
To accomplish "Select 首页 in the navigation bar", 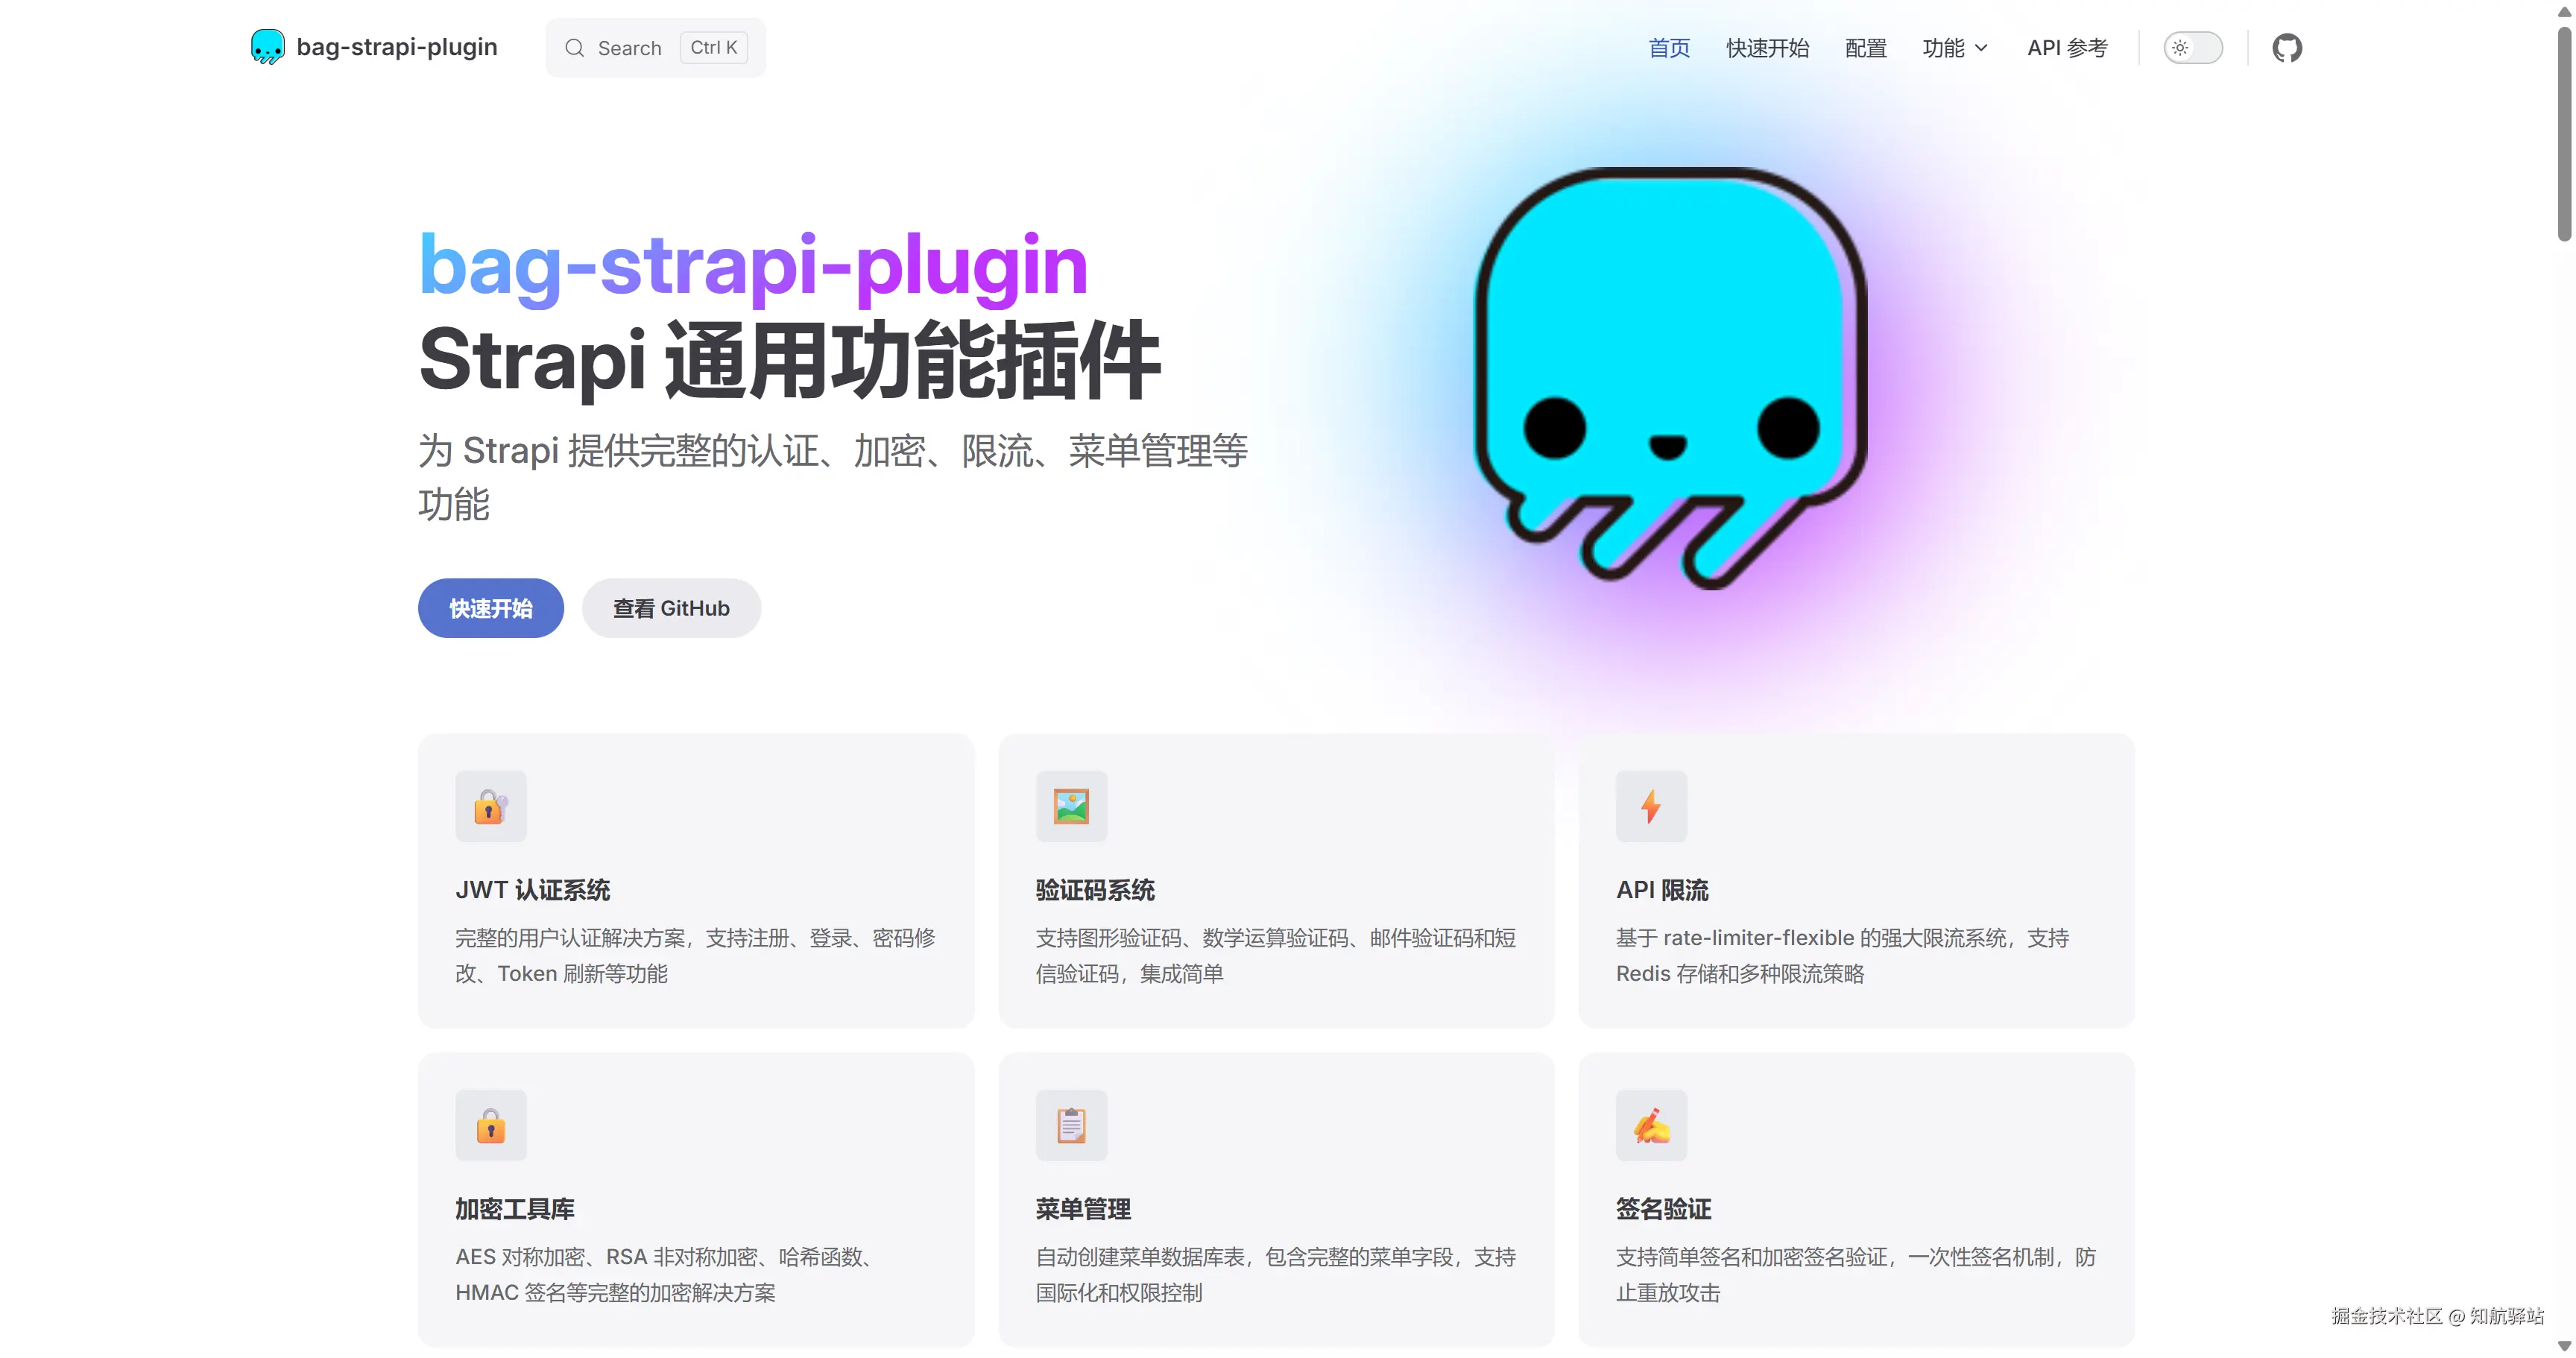I will (1668, 47).
